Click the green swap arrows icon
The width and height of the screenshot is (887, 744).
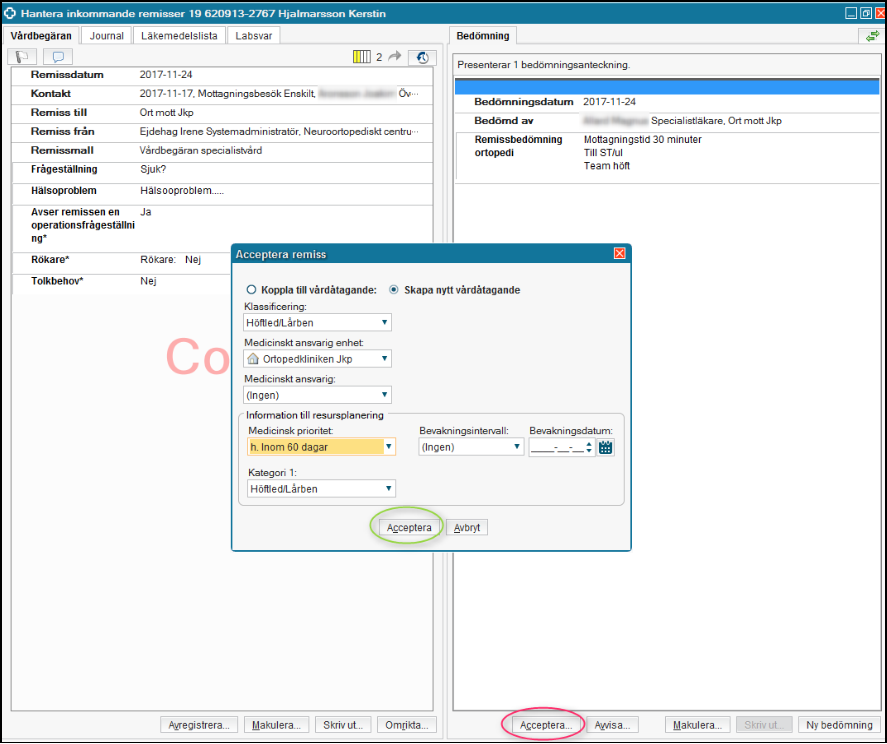(x=870, y=36)
